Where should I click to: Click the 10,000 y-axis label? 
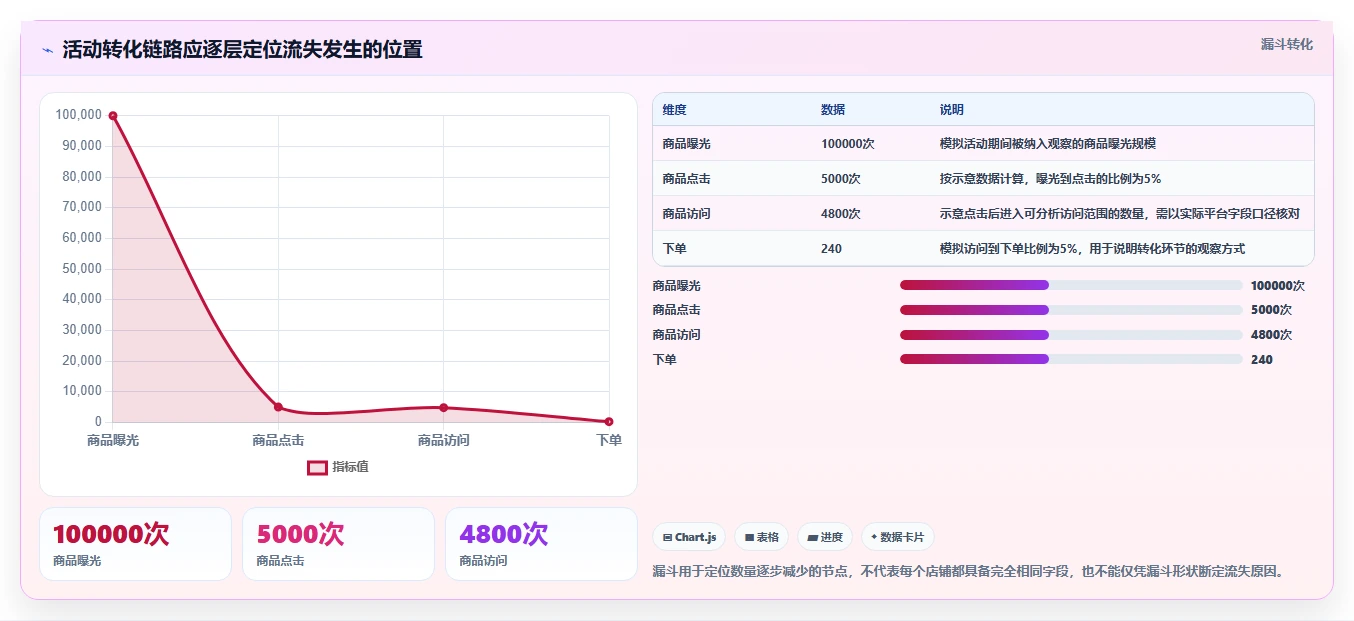pyautogui.click(x=82, y=391)
